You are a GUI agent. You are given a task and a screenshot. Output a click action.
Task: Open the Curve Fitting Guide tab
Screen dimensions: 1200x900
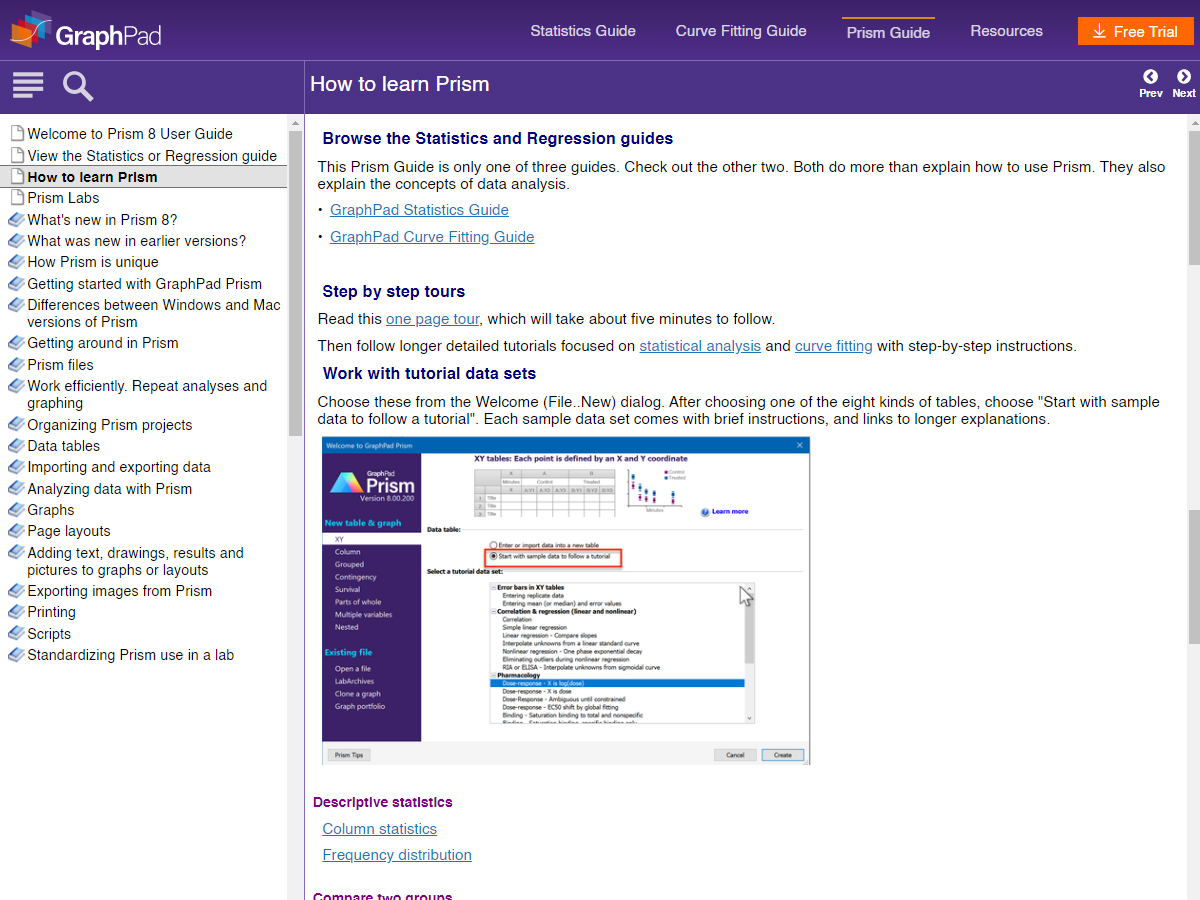(x=740, y=31)
